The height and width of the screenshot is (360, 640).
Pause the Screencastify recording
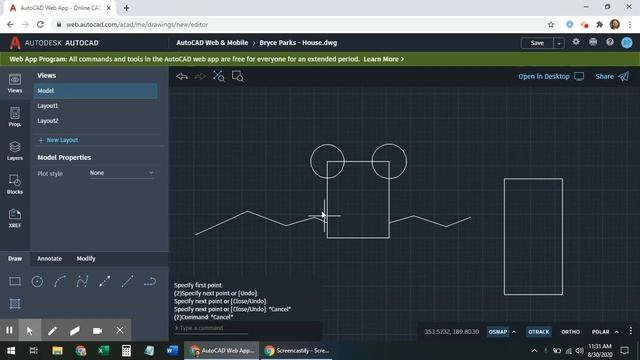(x=9, y=330)
